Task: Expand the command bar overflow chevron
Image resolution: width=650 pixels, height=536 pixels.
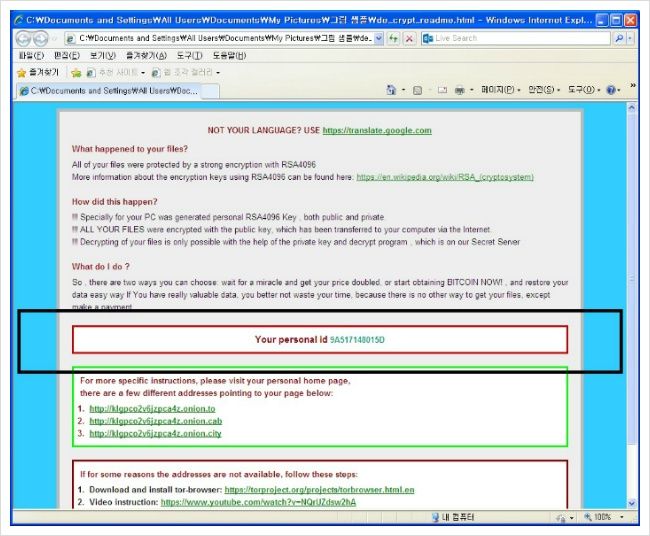Action: coord(633,85)
